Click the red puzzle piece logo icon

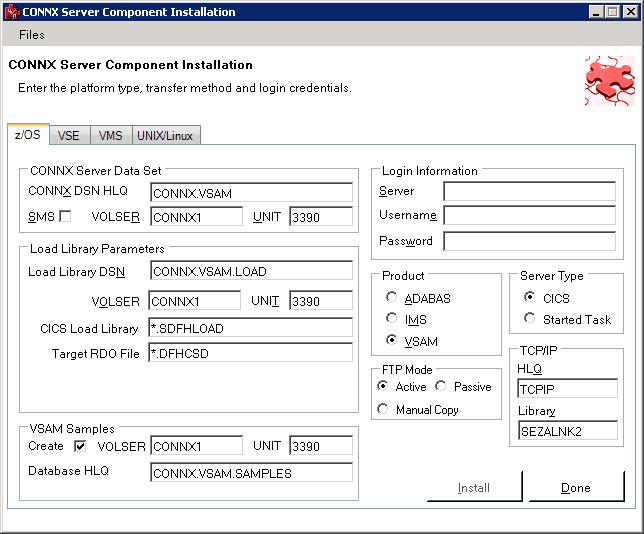609,80
